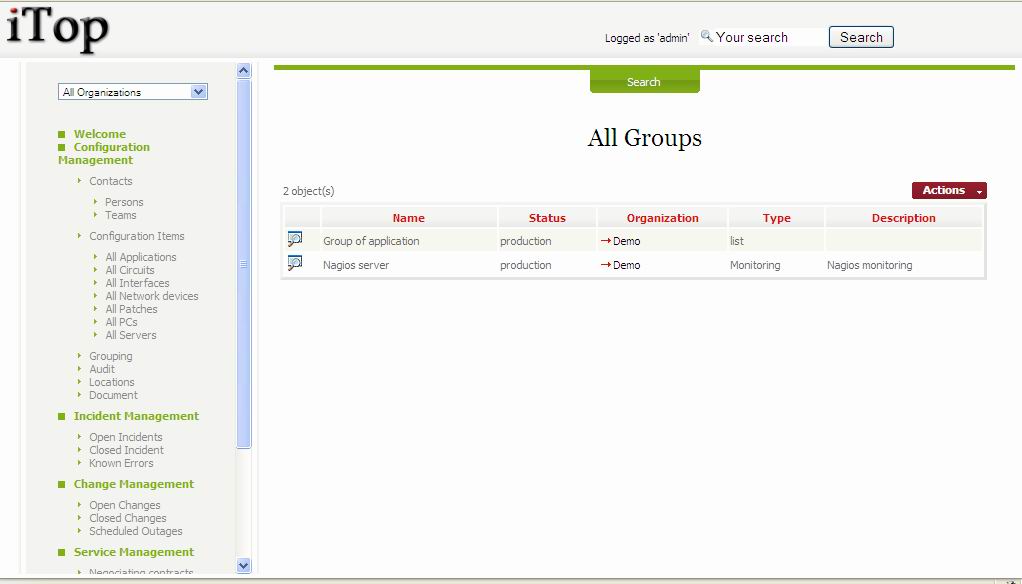Sort the table by Name column
Viewport: 1022px width, 584px height.
409,218
